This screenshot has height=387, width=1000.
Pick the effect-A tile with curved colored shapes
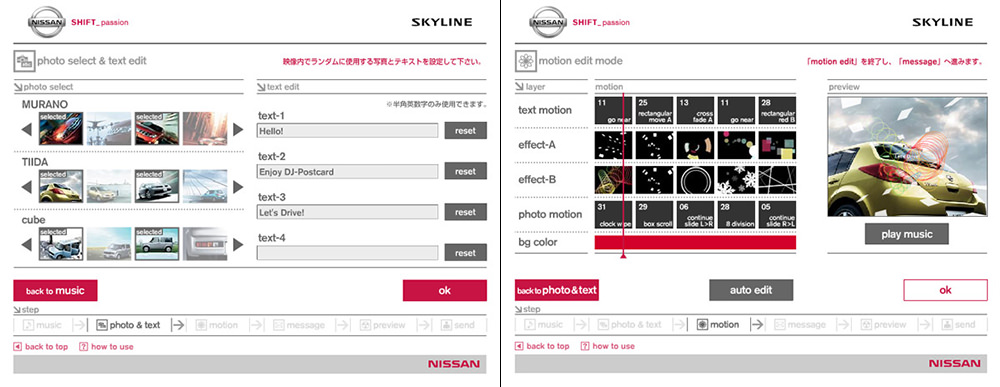click(x=696, y=145)
